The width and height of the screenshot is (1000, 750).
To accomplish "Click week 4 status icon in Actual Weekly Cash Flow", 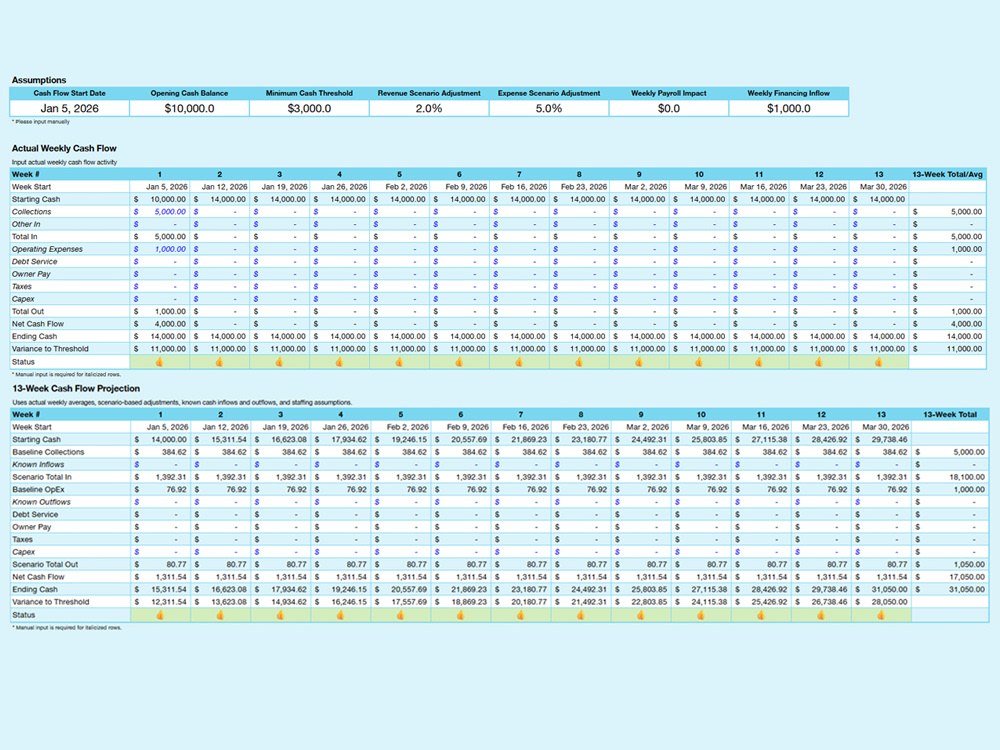I will (339, 362).
